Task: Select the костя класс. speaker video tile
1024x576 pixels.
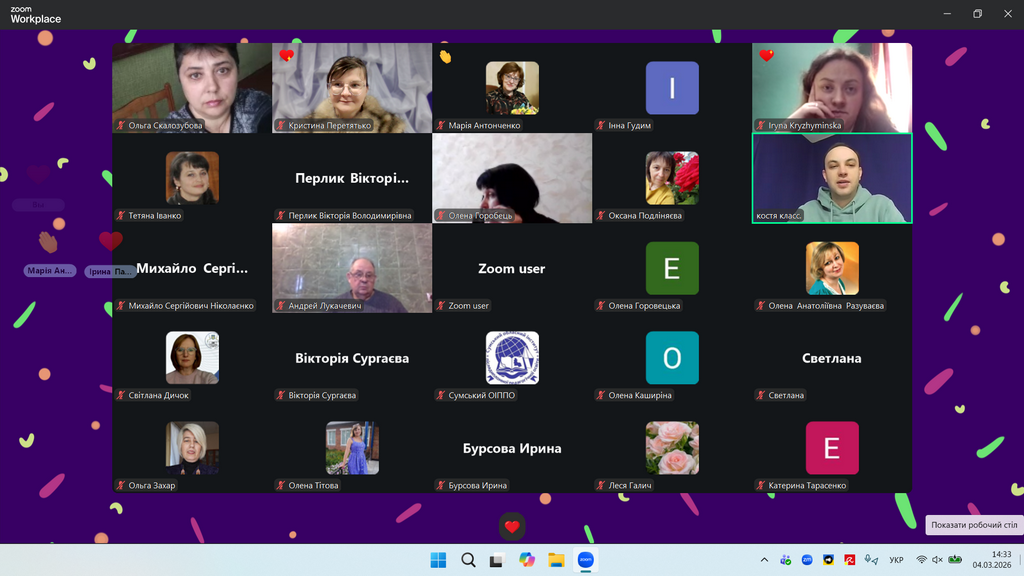Action: pos(832,178)
